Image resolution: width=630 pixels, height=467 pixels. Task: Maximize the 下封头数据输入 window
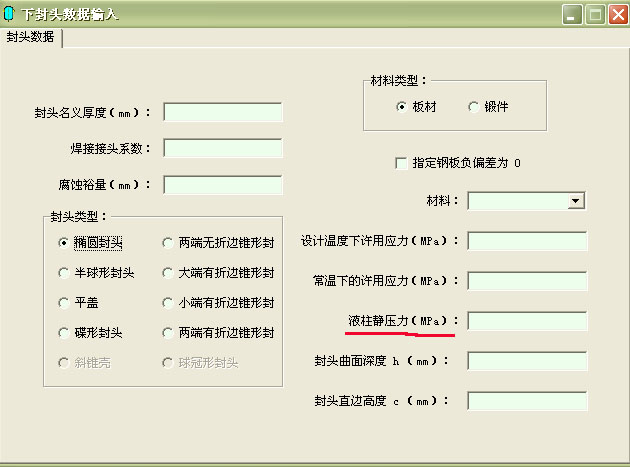pyautogui.click(x=595, y=14)
